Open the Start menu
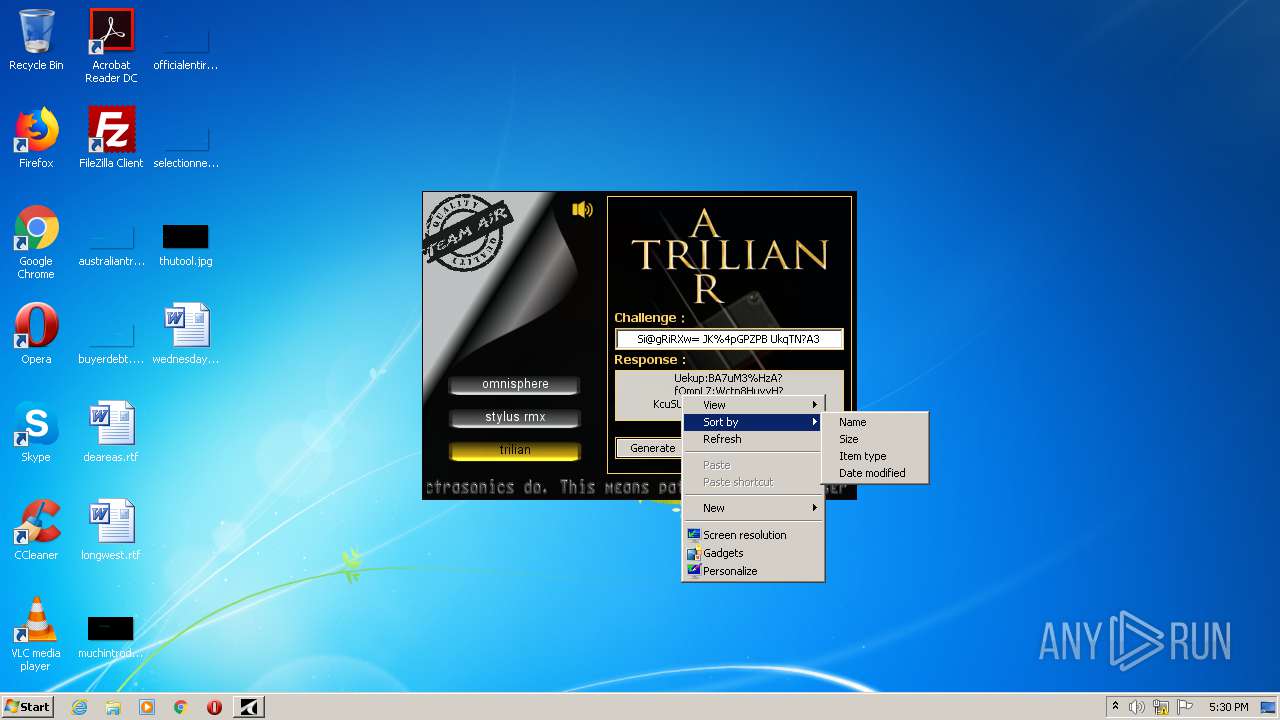The image size is (1280, 720). tap(27, 707)
